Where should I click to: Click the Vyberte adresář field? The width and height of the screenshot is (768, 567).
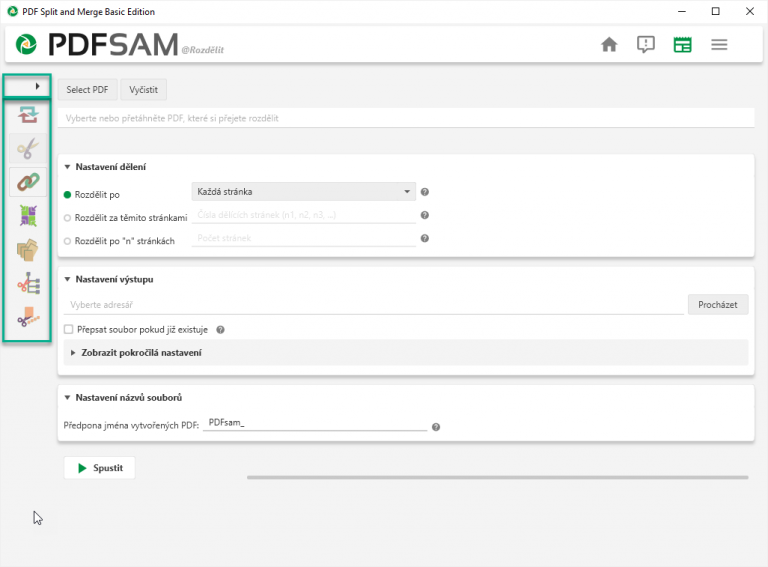point(373,305)
